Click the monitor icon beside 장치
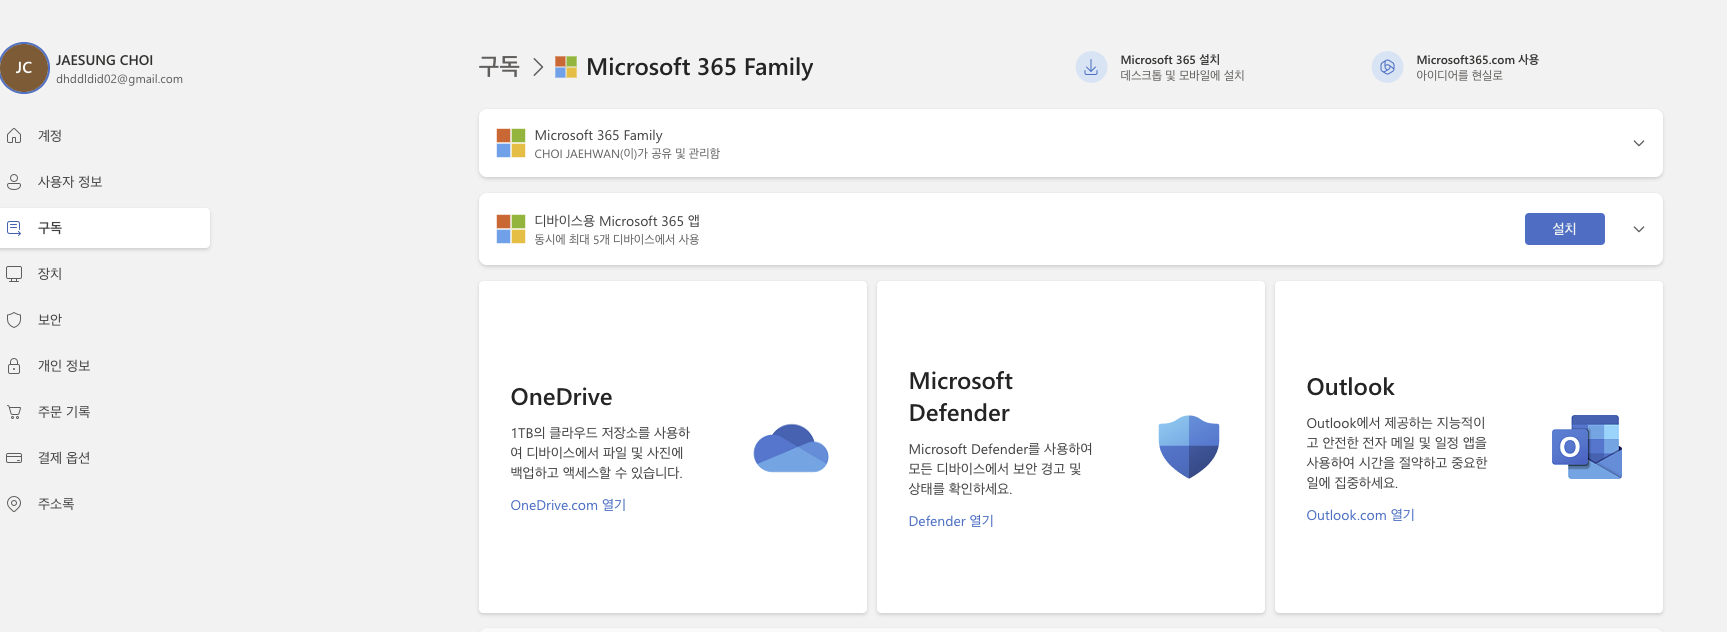The height and width of the screenshot is (632, 1727). (x=14, y=274)
